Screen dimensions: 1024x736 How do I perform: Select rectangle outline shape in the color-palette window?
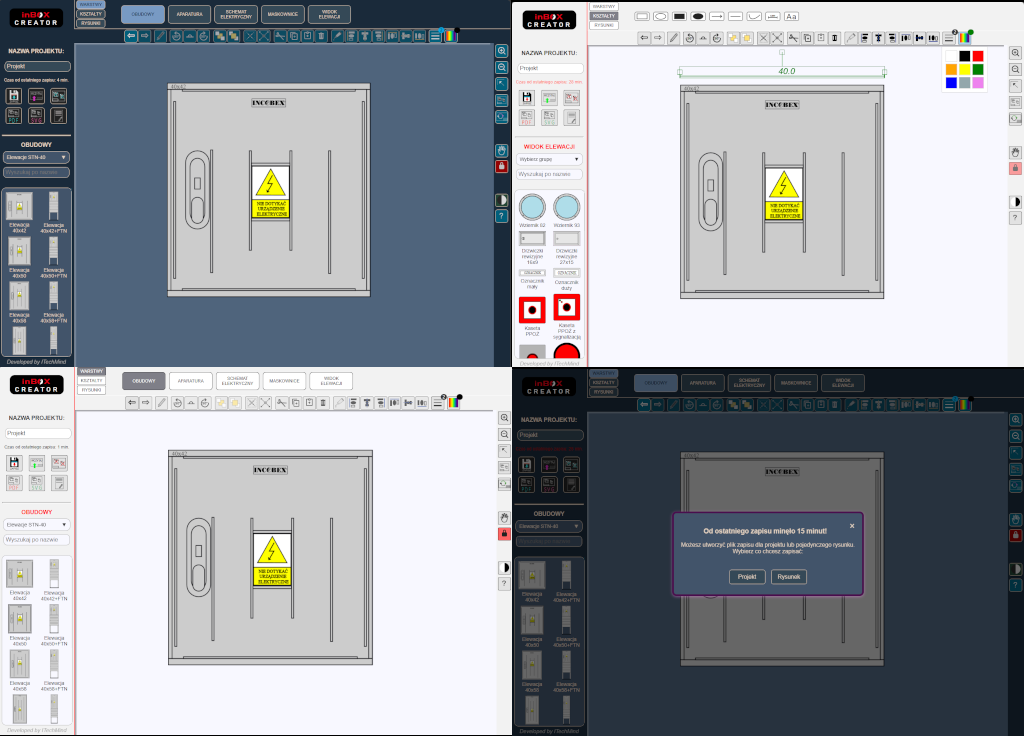pos(642,16)
